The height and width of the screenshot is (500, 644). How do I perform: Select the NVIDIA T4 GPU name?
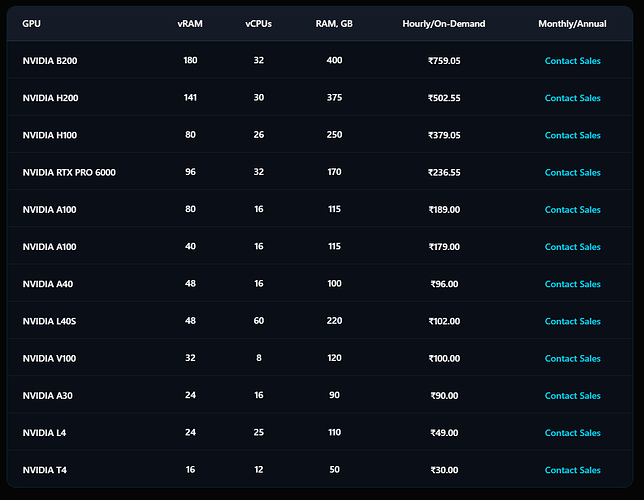tap(44, 470)
